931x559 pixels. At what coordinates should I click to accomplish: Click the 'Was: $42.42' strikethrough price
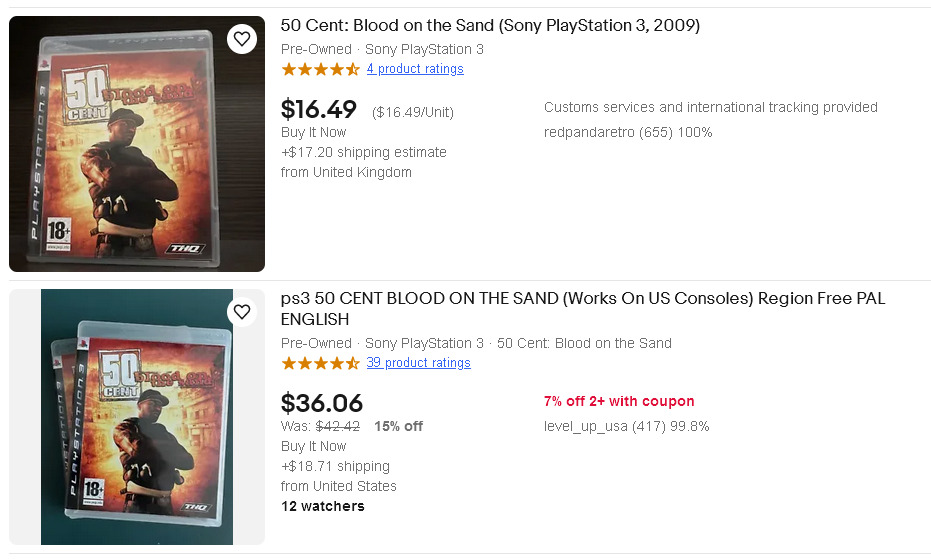click(x=320, y=426)
